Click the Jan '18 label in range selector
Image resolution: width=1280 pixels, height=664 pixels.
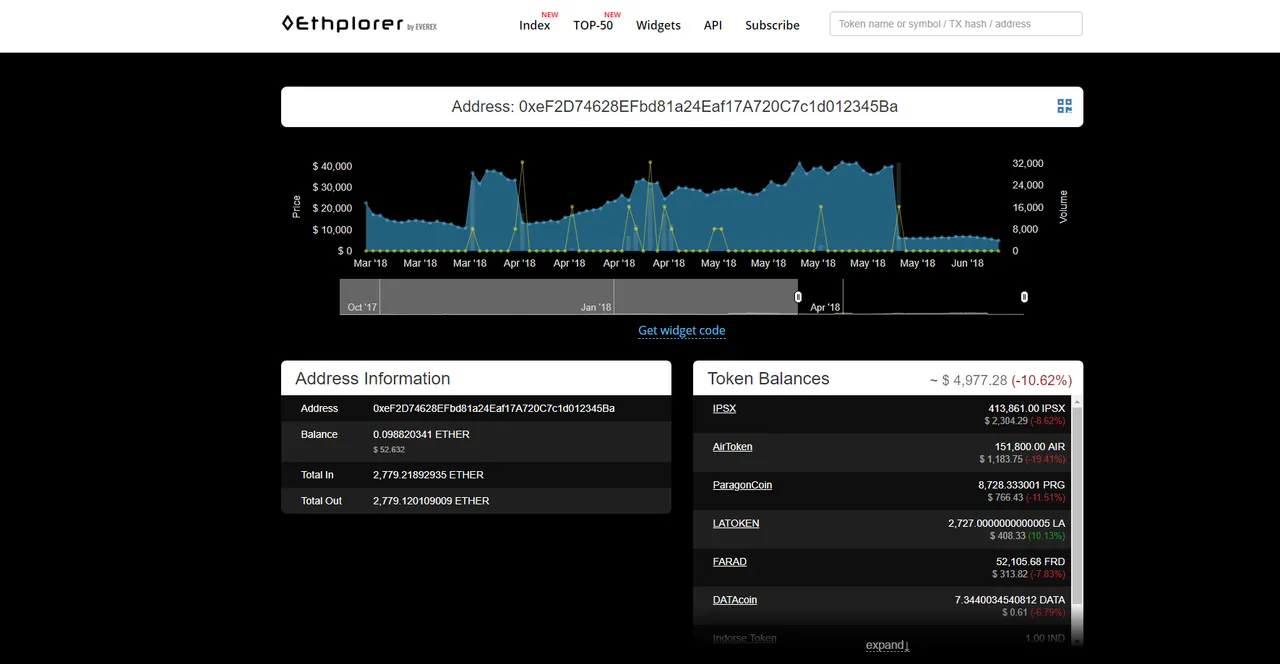596,307
